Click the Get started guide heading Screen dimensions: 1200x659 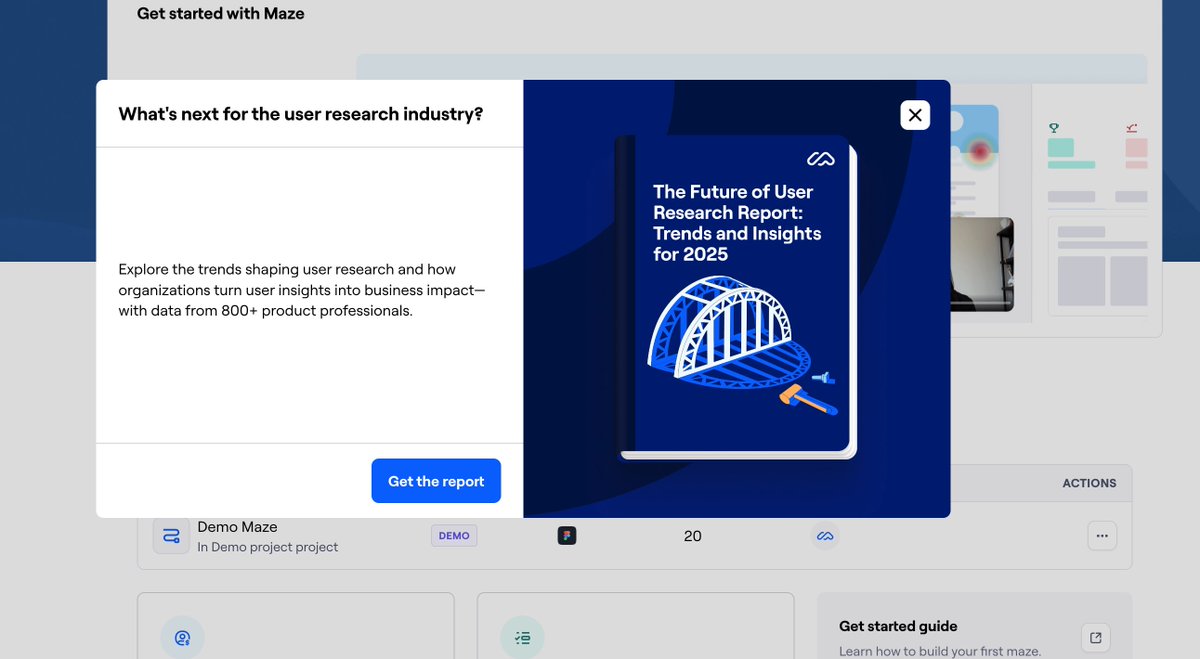[898, 626]
